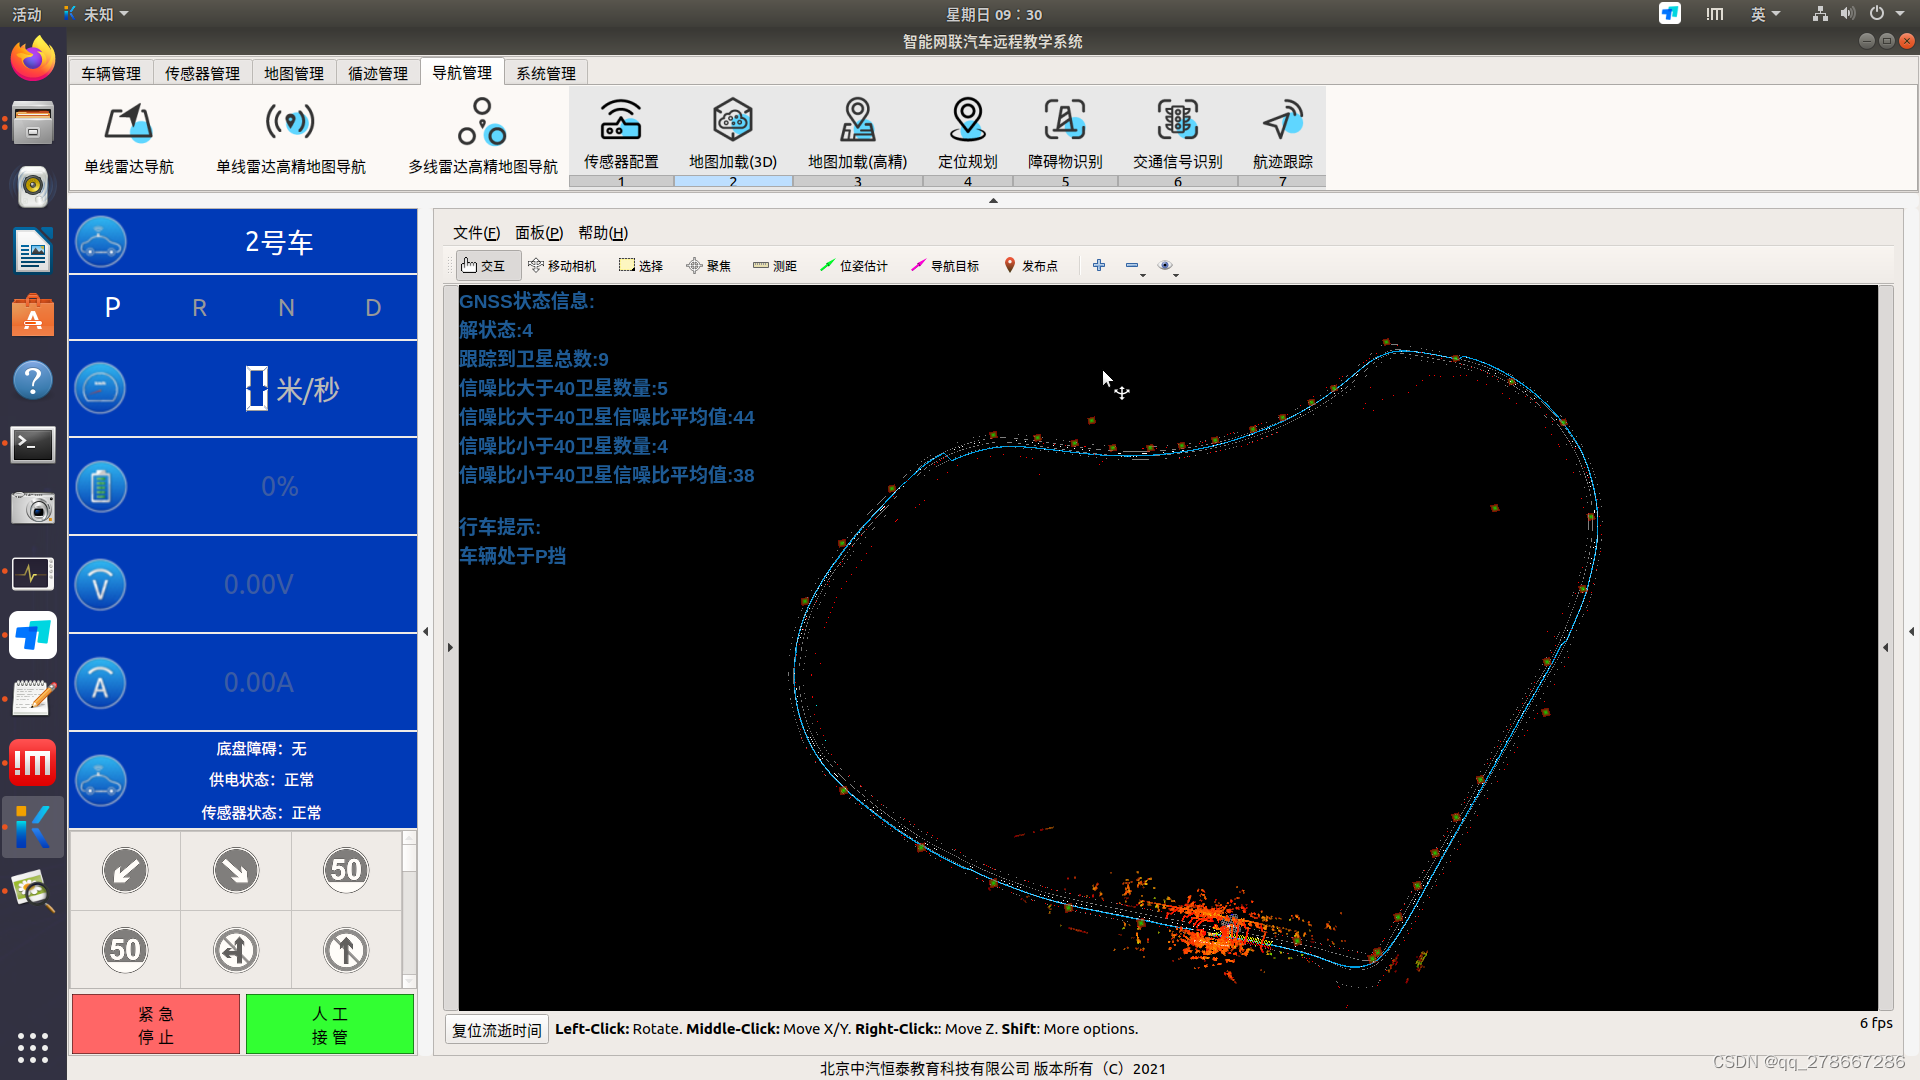
Task: Click the speedometer icon beside 米/秒
Action: coord(101,388)
